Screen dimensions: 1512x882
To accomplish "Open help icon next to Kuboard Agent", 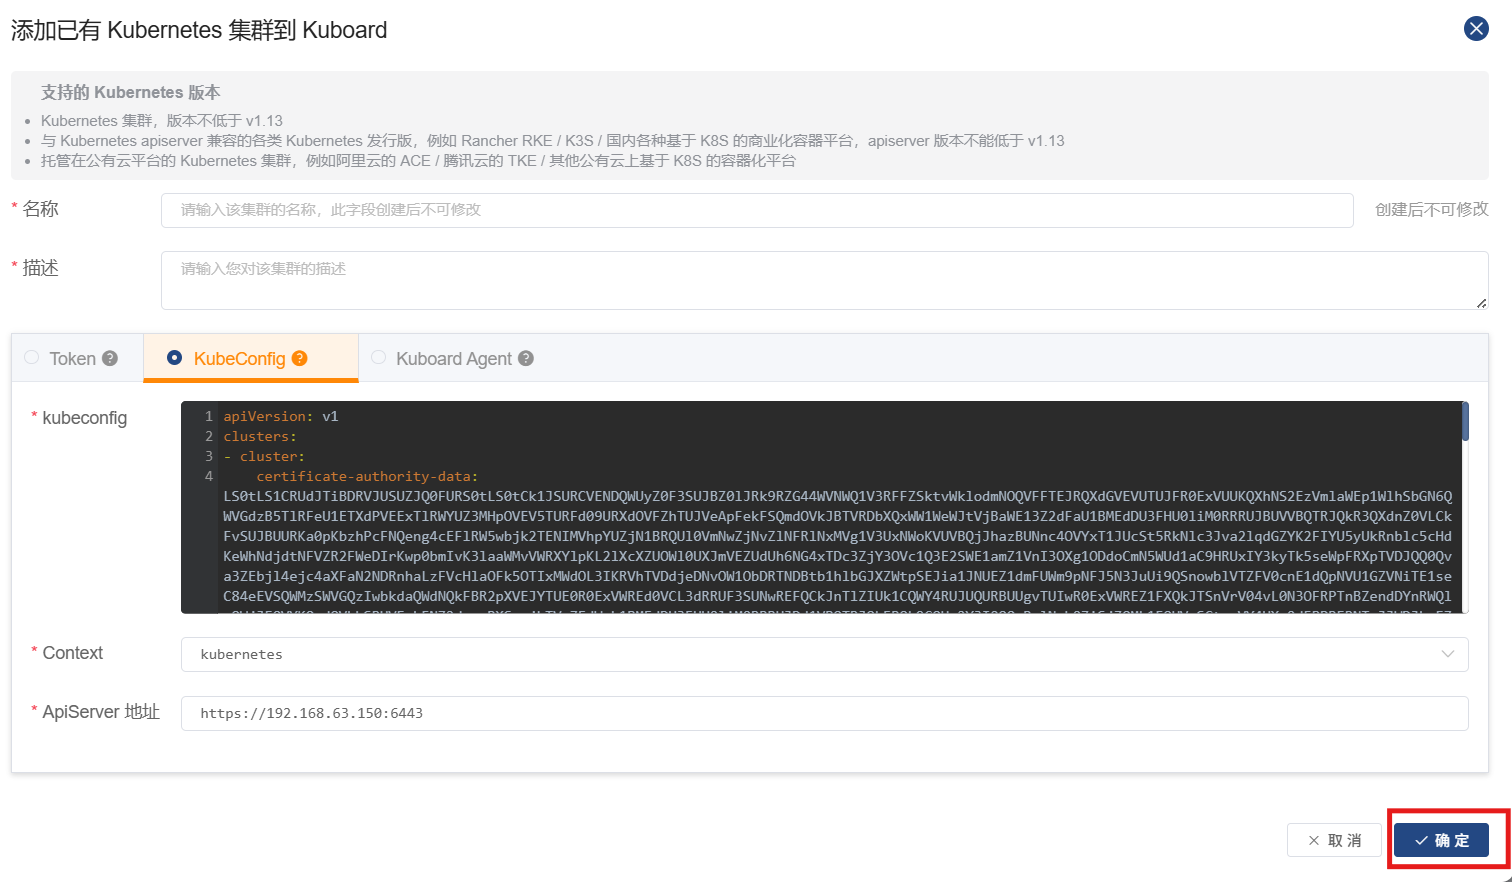I will coord(526,358).
